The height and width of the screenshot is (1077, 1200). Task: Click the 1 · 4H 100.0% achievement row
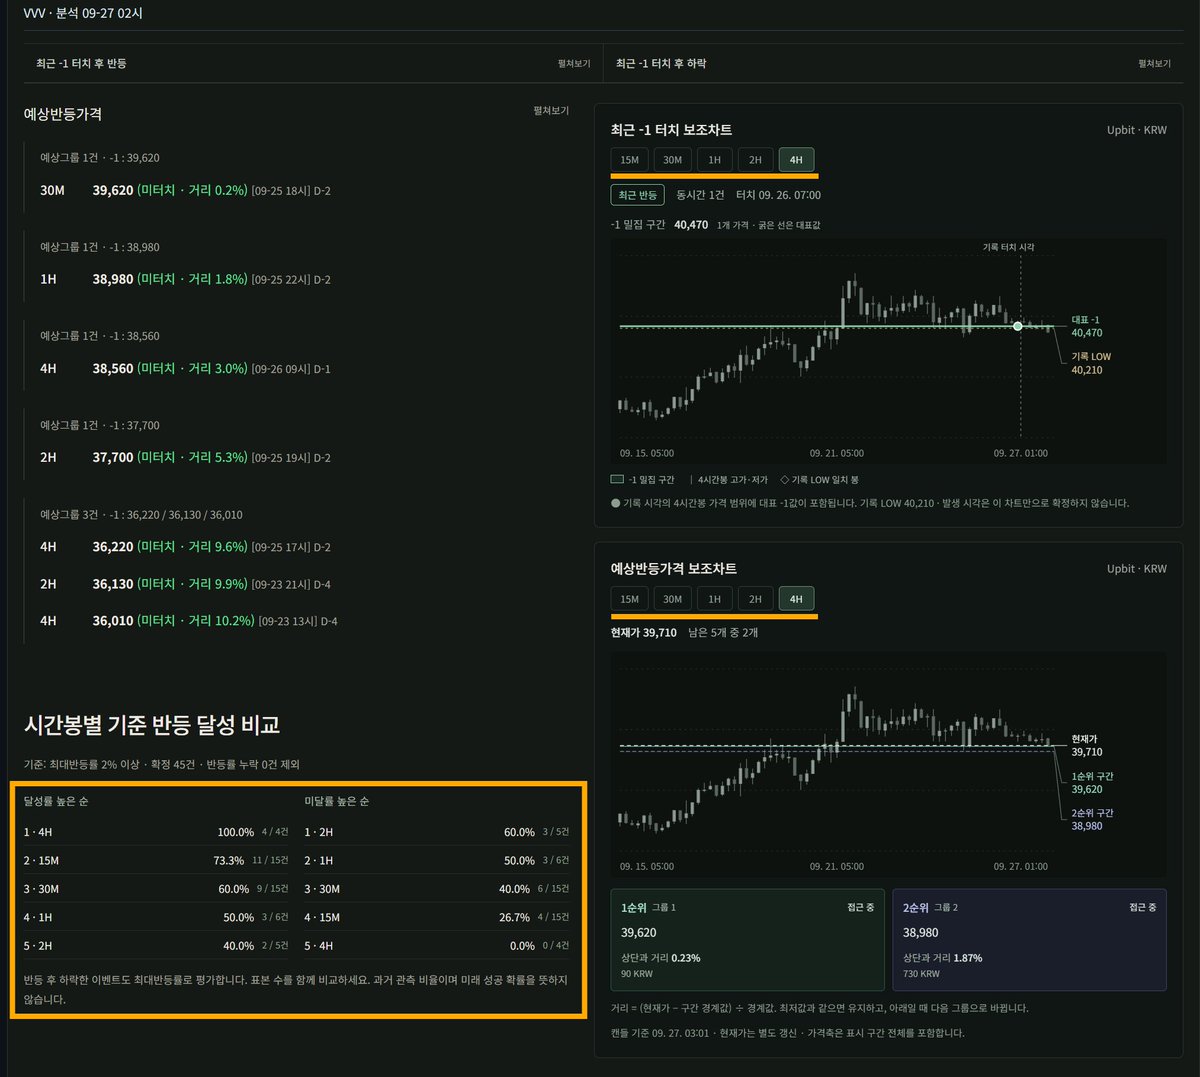coord(156,832)
